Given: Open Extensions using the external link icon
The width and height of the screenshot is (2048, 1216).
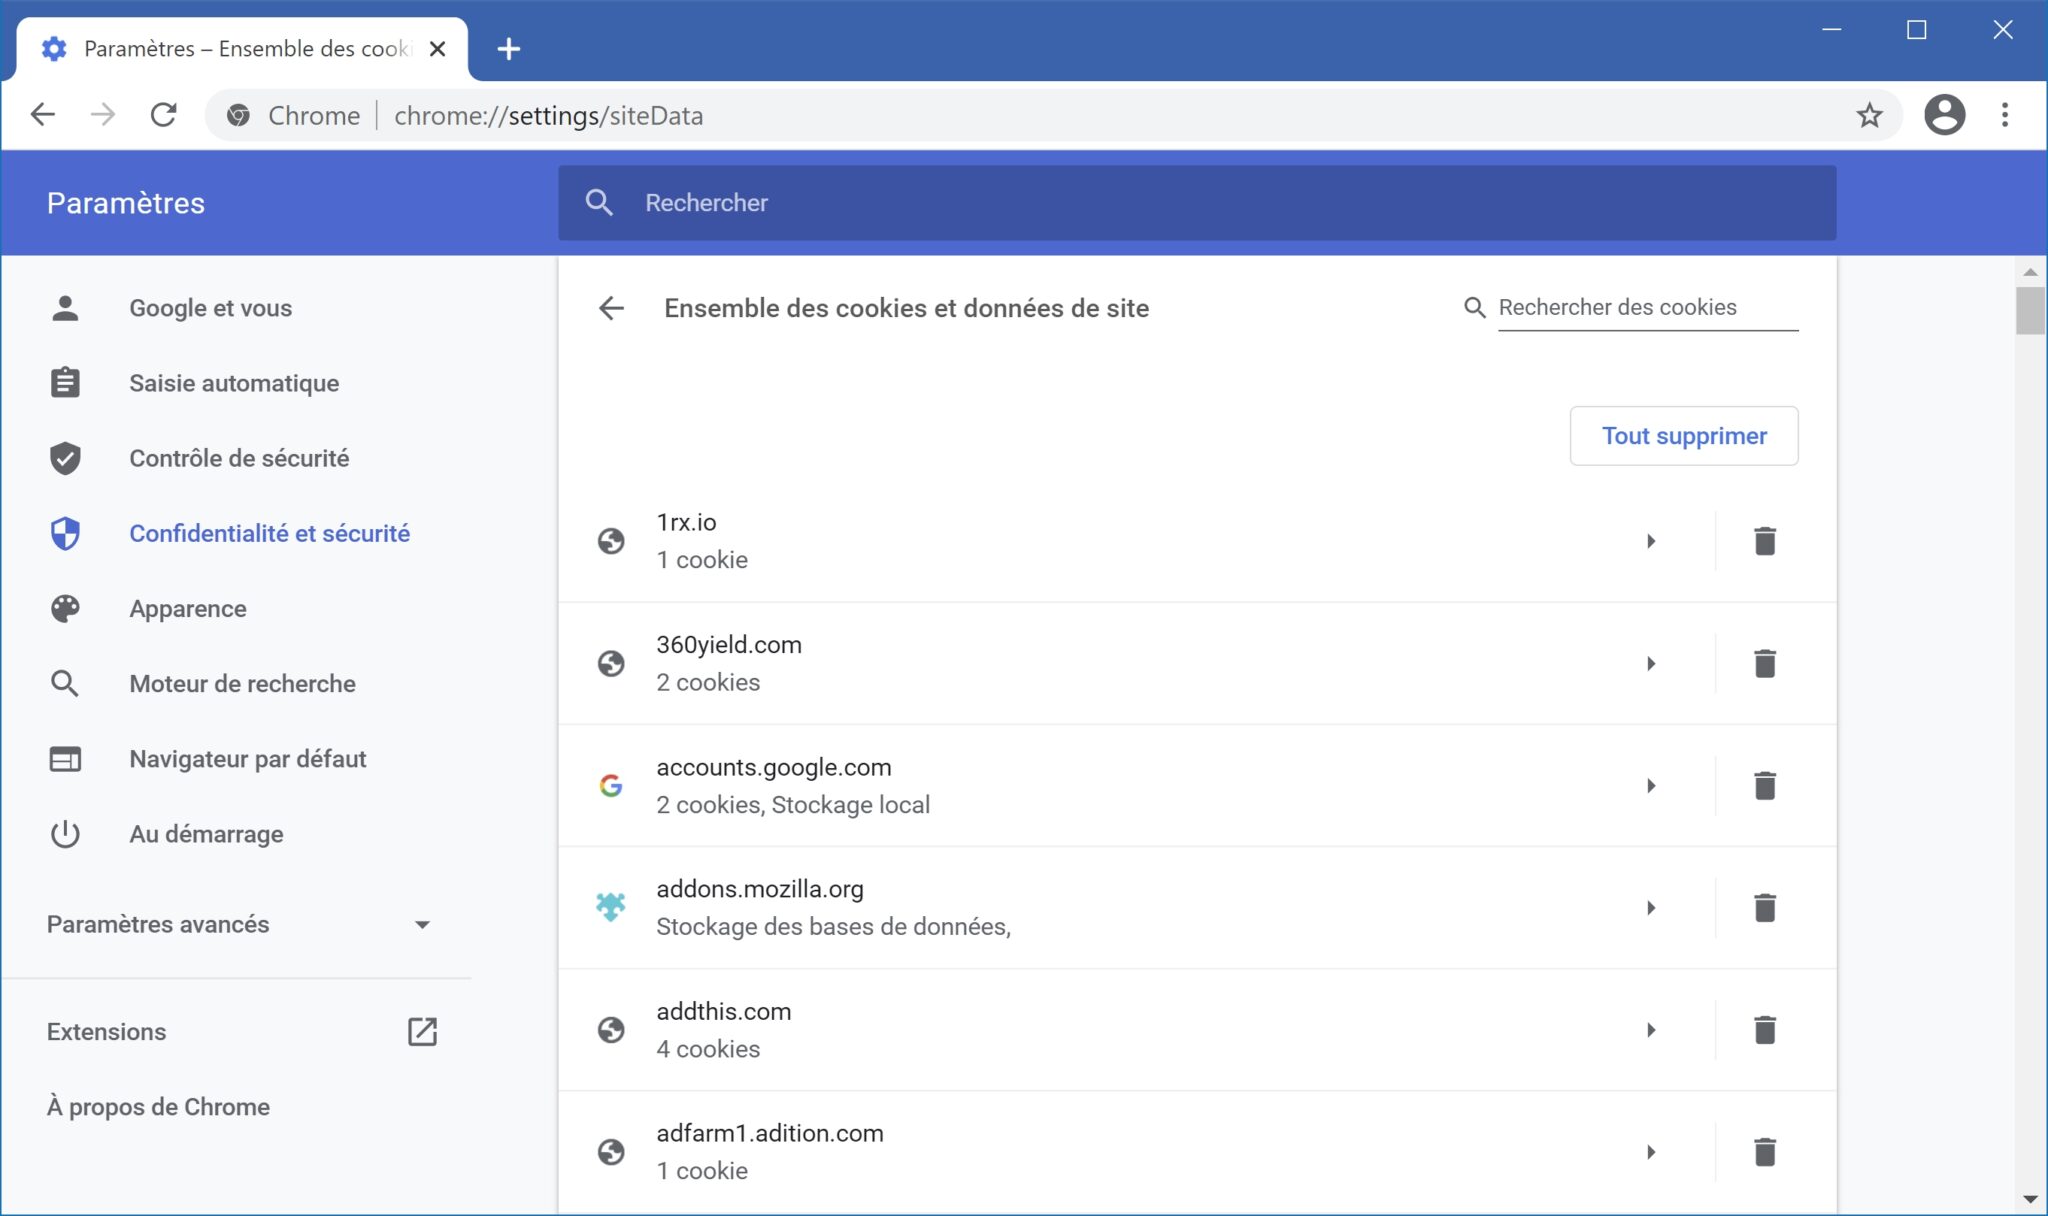Looking at the screenshot, I should coord(424,1031).
